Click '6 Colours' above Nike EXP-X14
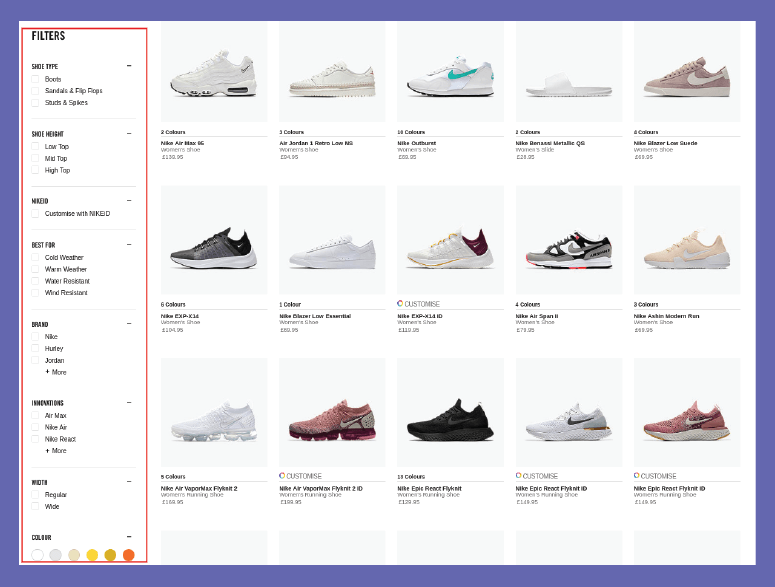 tap(173, 305)
